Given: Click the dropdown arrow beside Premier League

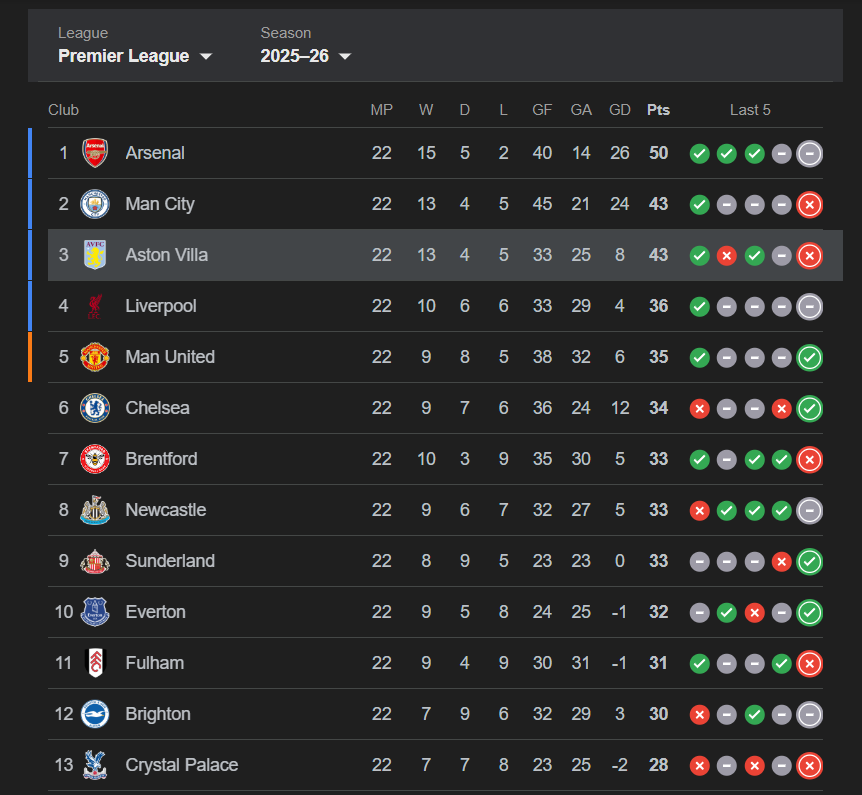Looking at the screenshot, I should [x=206, y=56].
